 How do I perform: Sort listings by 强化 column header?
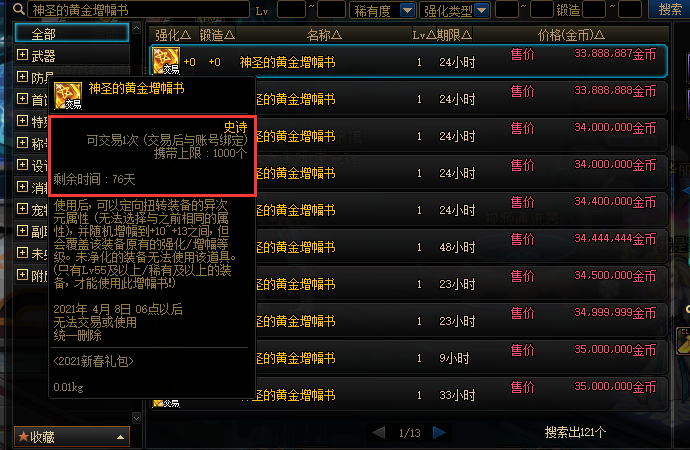pos(173,35)
